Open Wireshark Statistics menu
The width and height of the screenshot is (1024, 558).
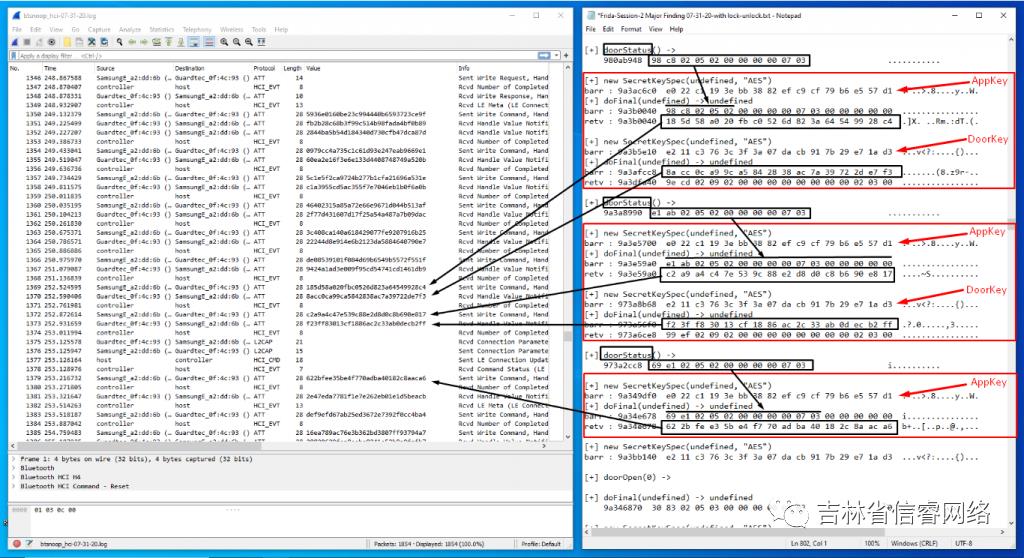tap(162, 29)
